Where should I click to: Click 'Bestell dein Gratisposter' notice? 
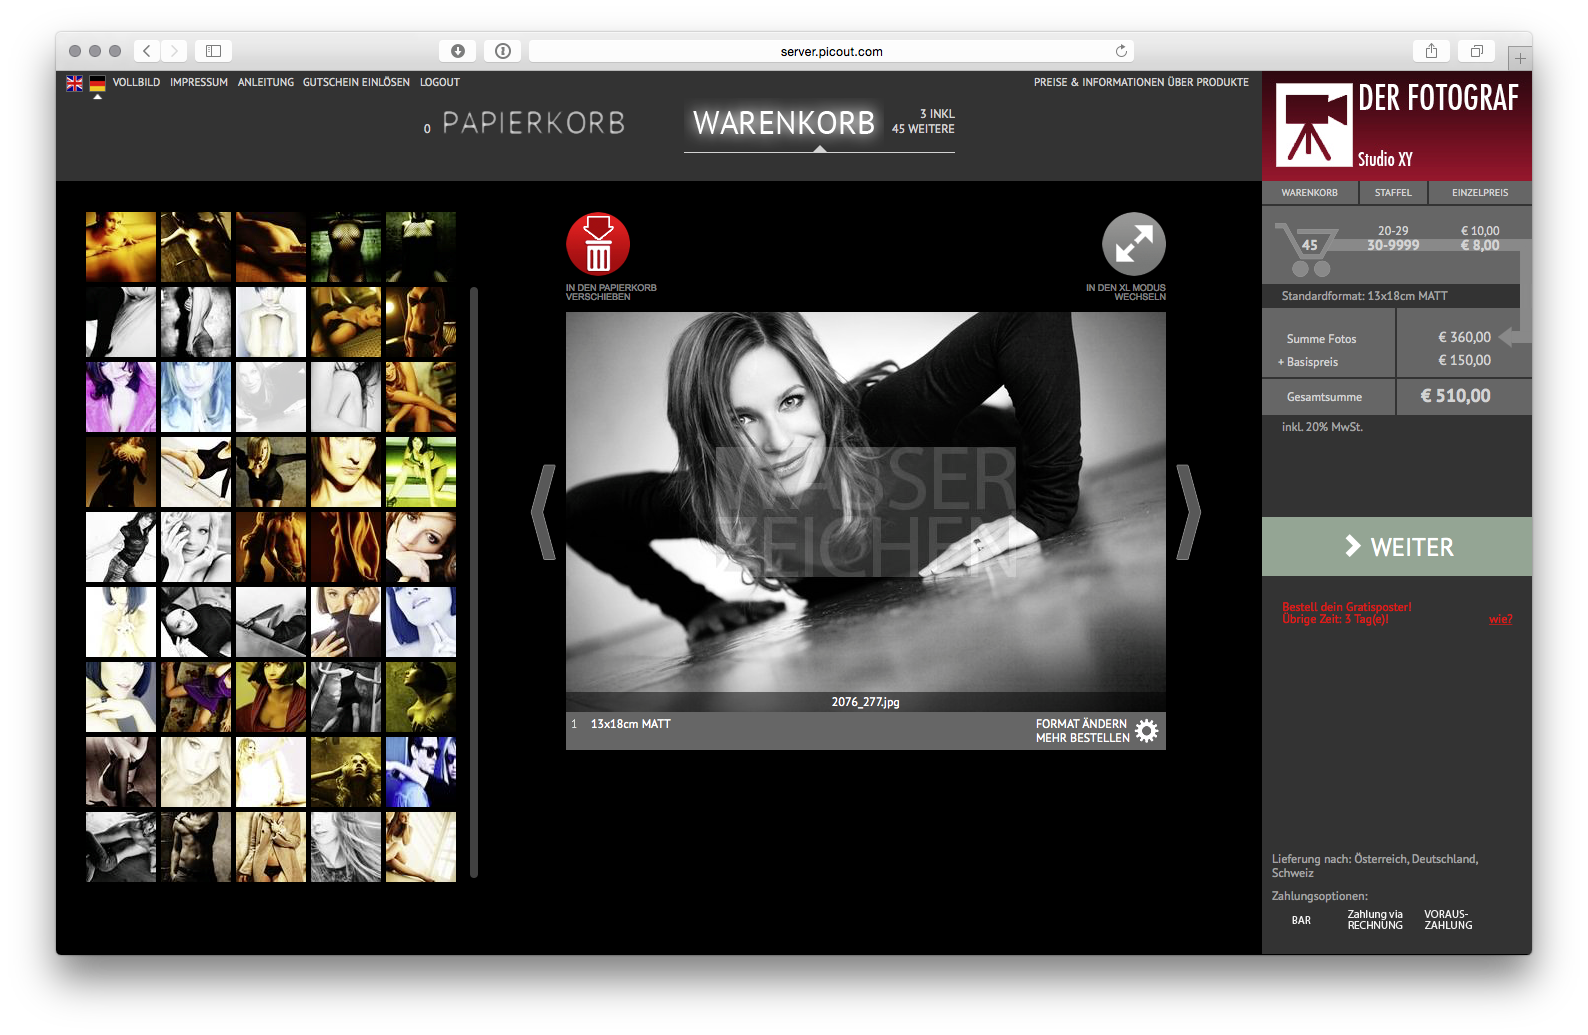tap(1347, 607)
